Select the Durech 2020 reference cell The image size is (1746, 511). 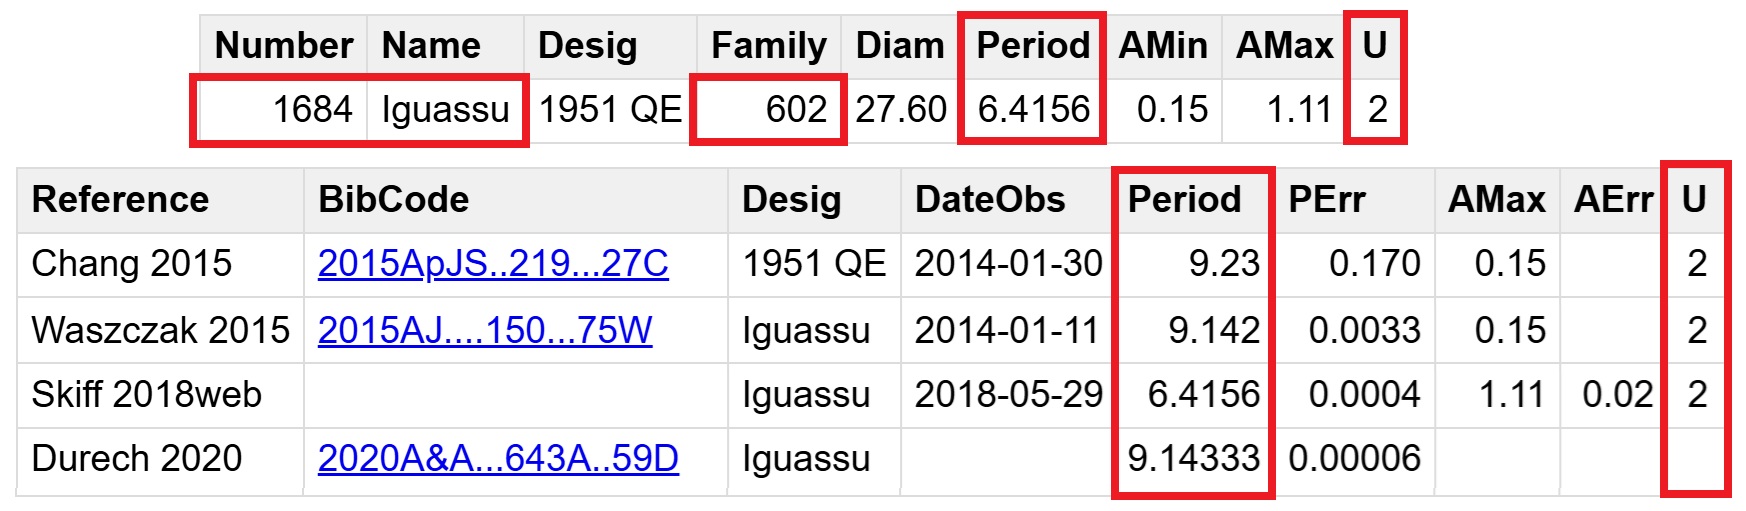(137, 459)
